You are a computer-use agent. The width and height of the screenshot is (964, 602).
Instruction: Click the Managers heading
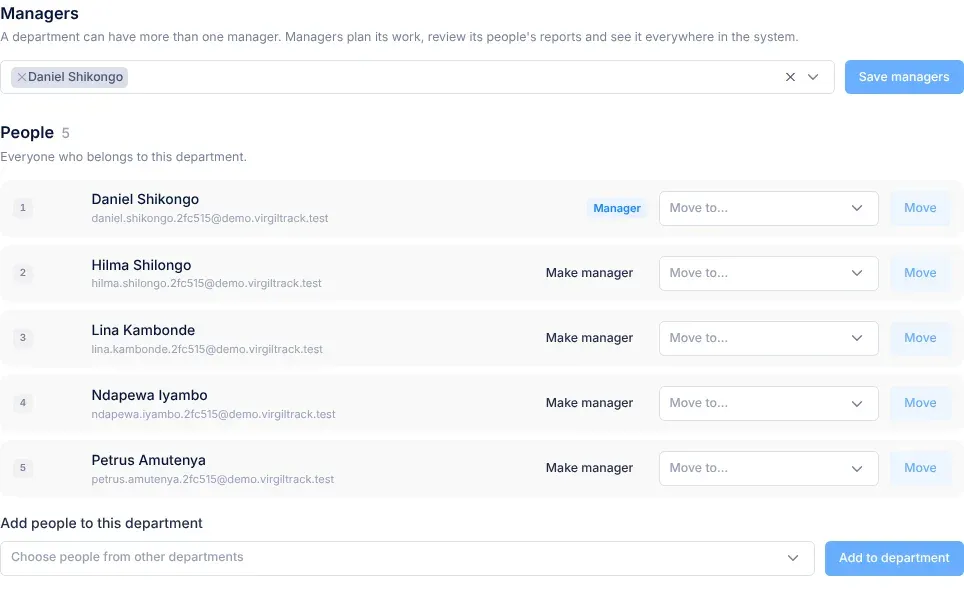(x=39, y=14)
